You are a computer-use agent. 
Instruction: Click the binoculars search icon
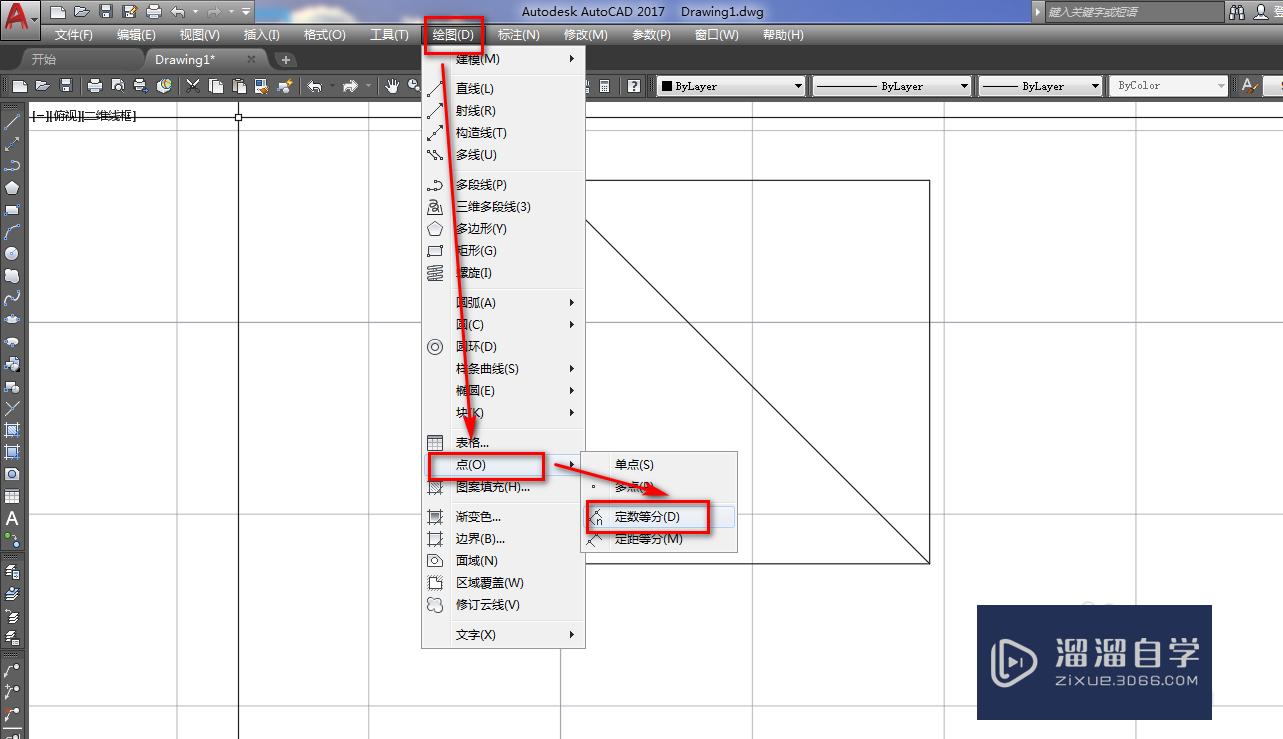[x=1238, y=12]
